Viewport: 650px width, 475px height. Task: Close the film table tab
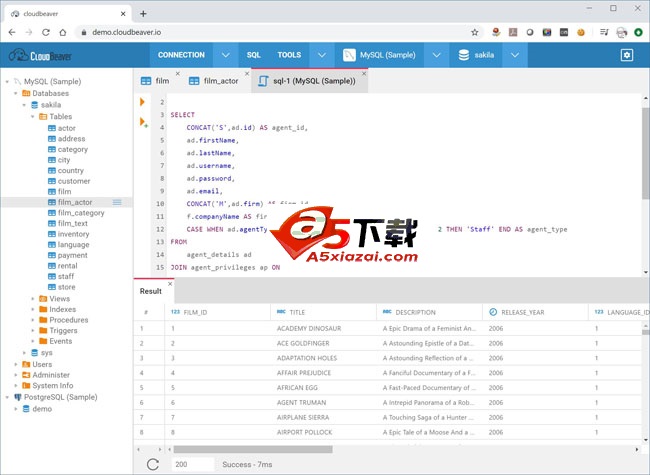[x=177, y=74]
